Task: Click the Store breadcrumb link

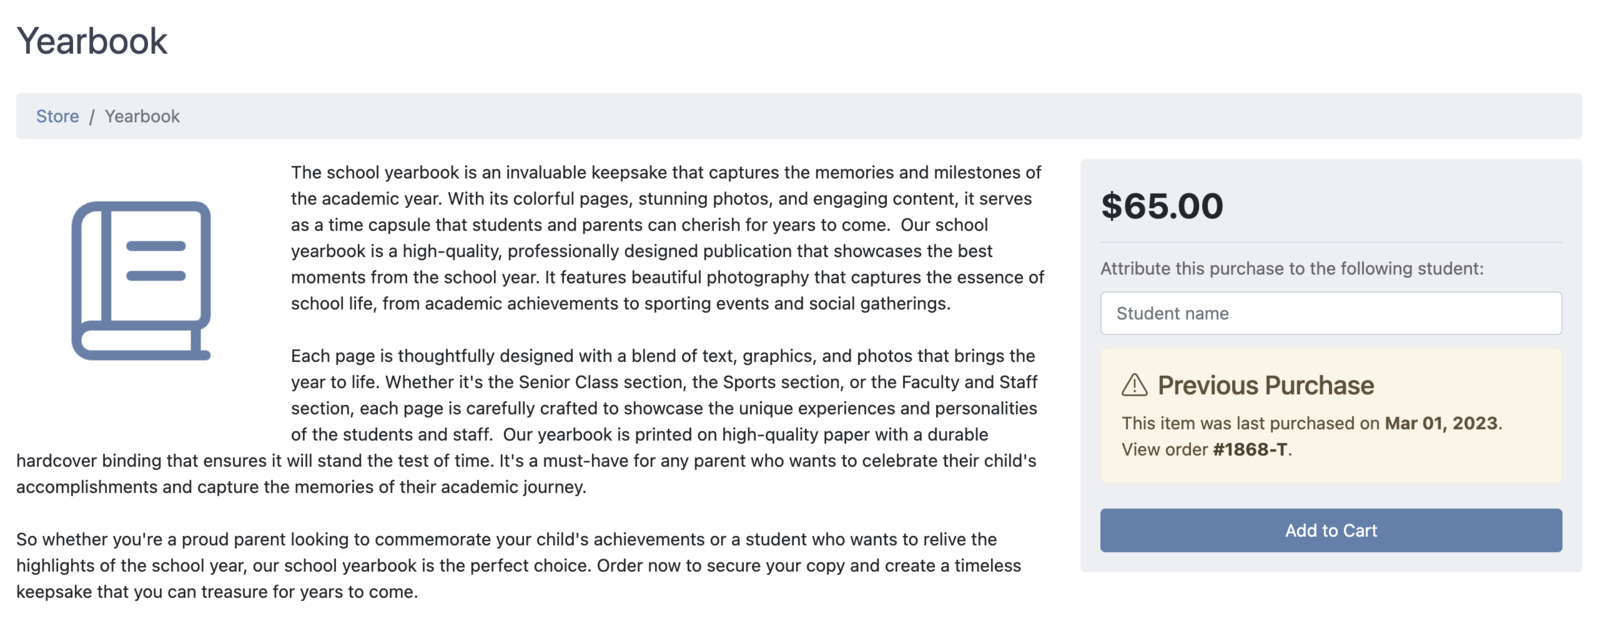Action: tap(57, 116)
